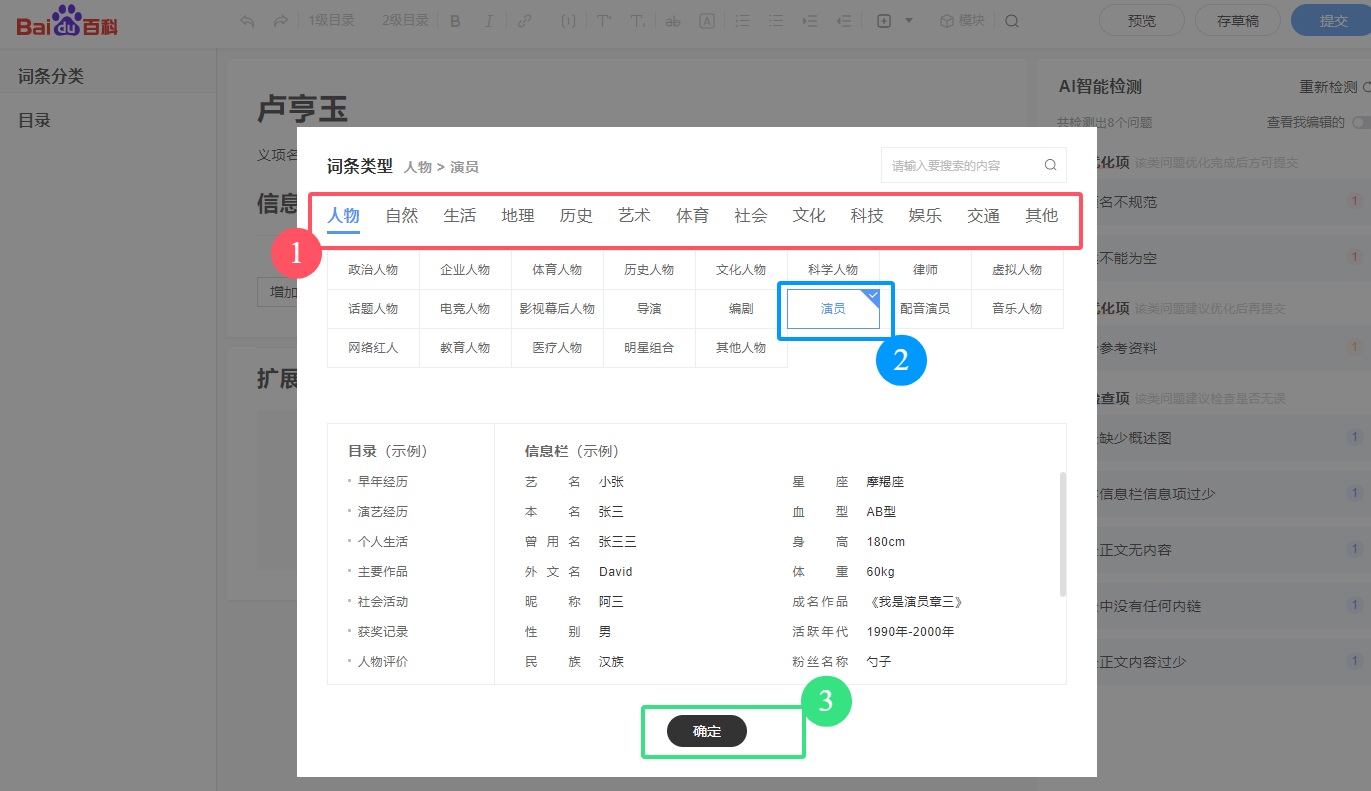Pick the 话题人物 type cell

click(373, 309)
